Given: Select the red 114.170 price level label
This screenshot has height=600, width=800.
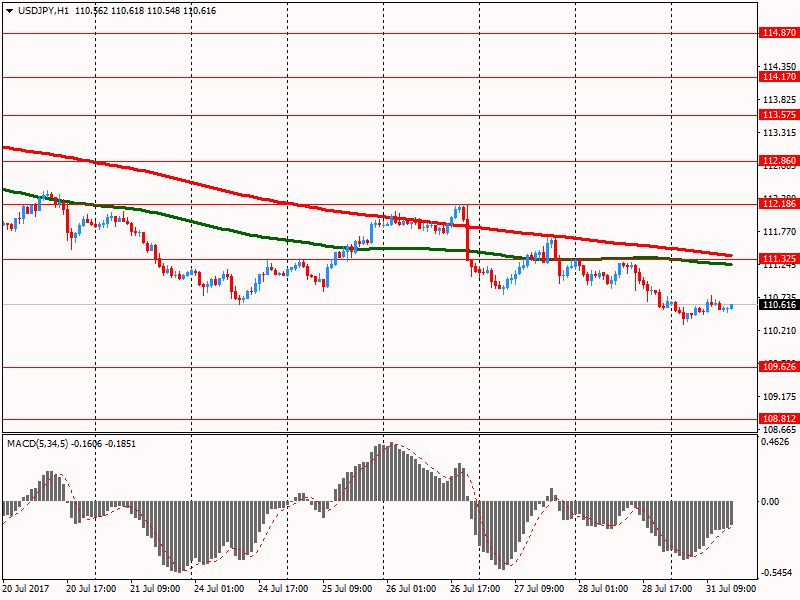Looking at the screenshot, I should [x=779, y=77].
